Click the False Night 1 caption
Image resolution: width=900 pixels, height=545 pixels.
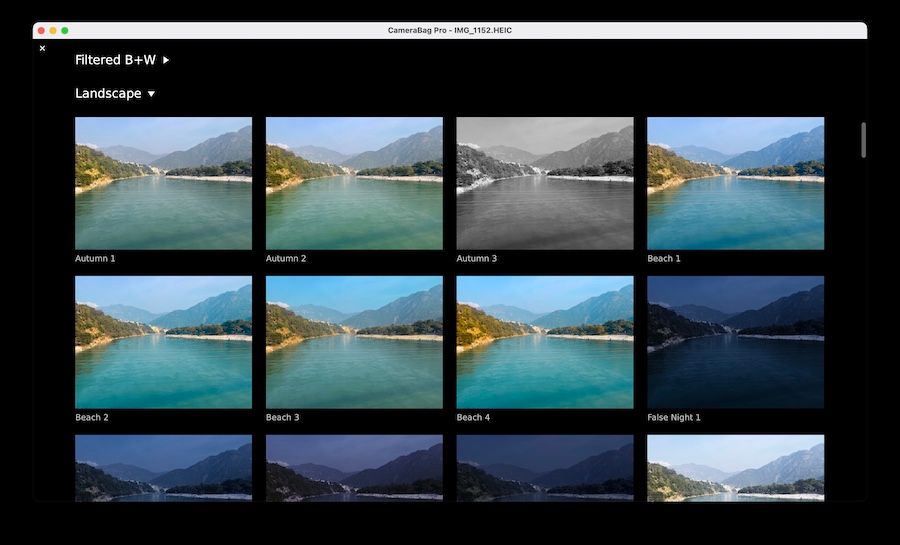[673, 418]
